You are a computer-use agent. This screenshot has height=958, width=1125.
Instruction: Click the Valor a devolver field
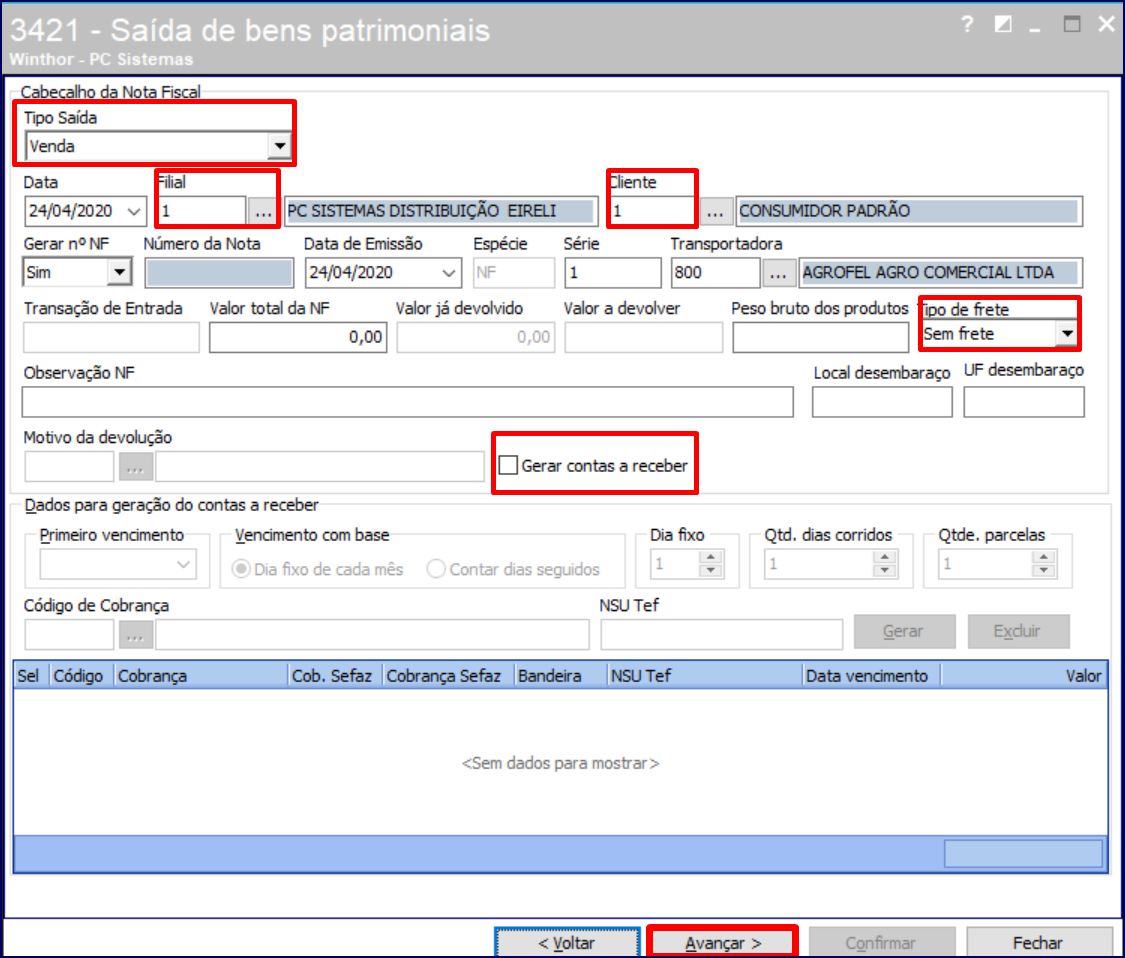(x=644, y=337)
